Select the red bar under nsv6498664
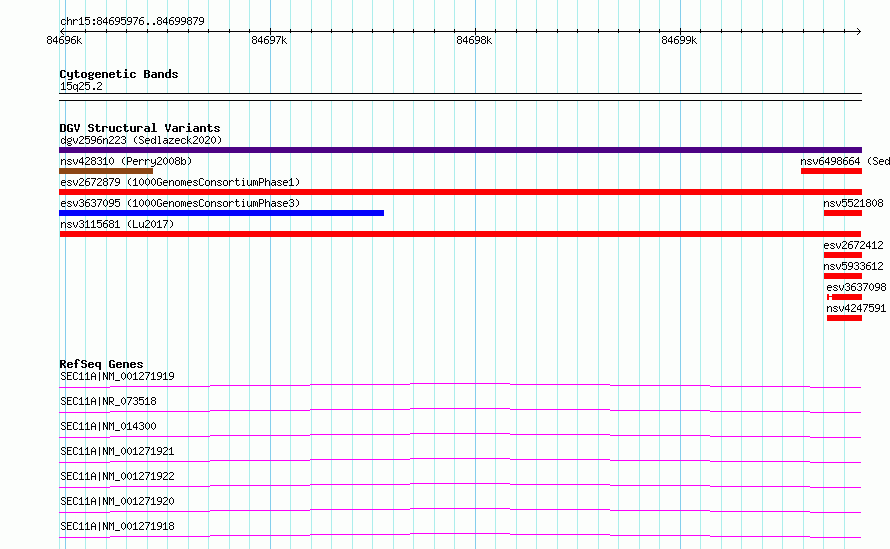Screen dimensions: 890x549 point(832,171)
